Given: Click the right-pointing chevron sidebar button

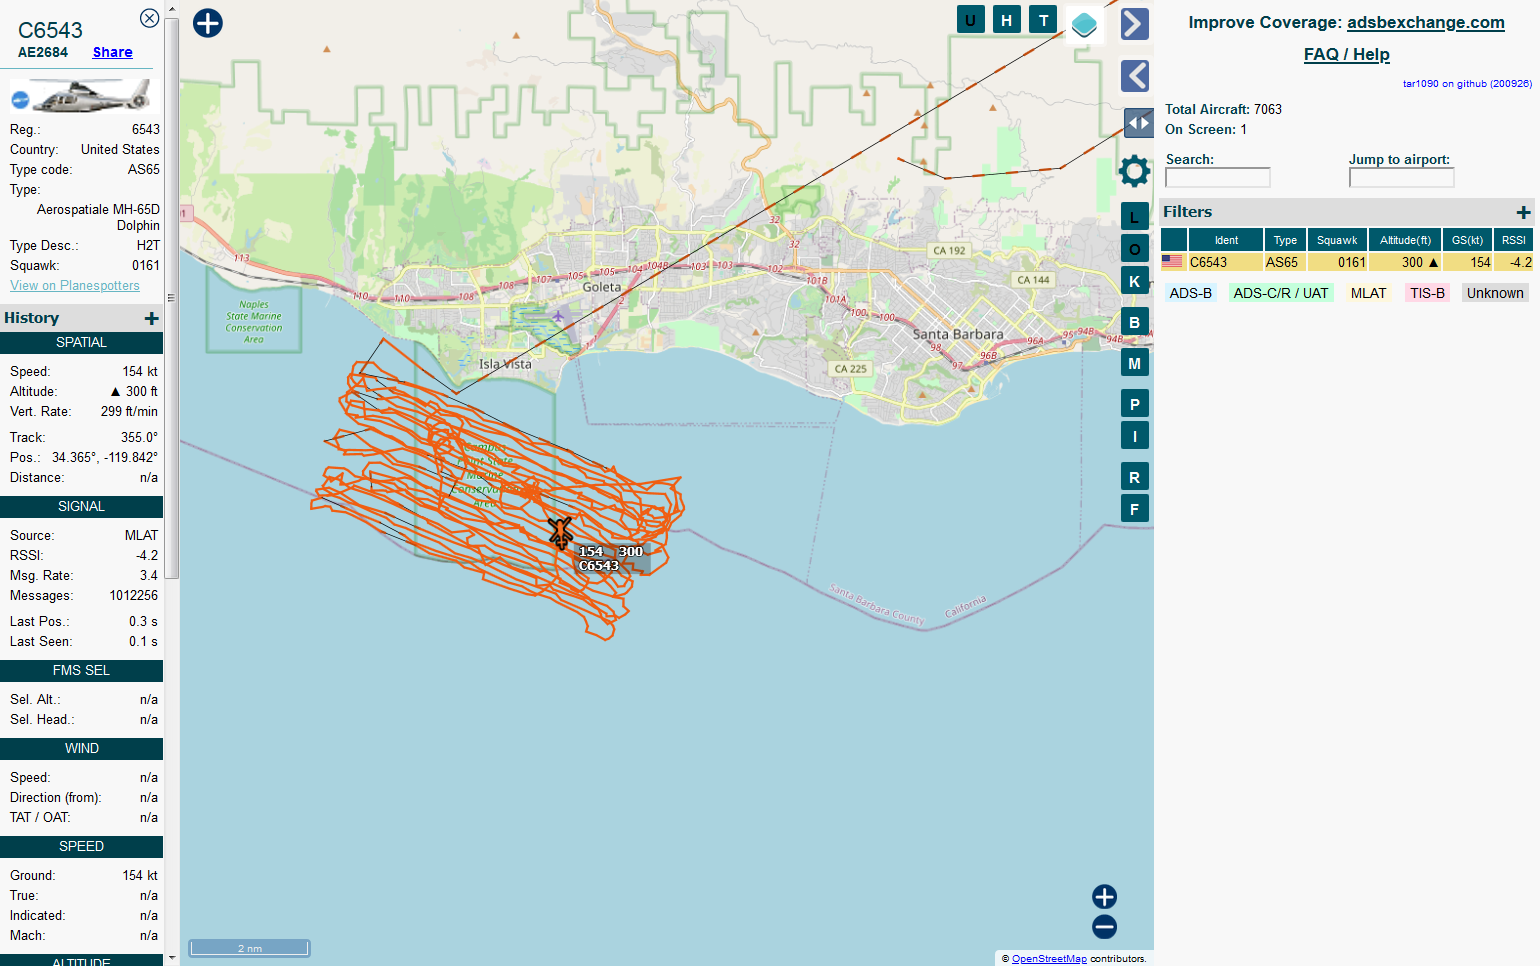Looking at the screenshot, I should click(x=1135, y=24).
